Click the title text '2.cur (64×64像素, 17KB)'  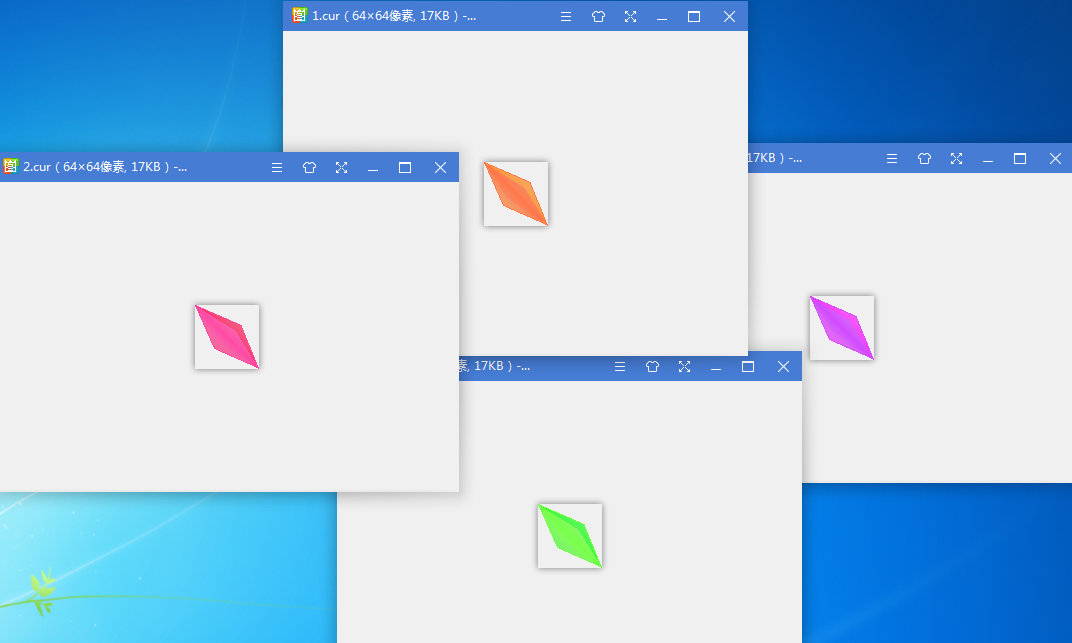pos(96,167)
